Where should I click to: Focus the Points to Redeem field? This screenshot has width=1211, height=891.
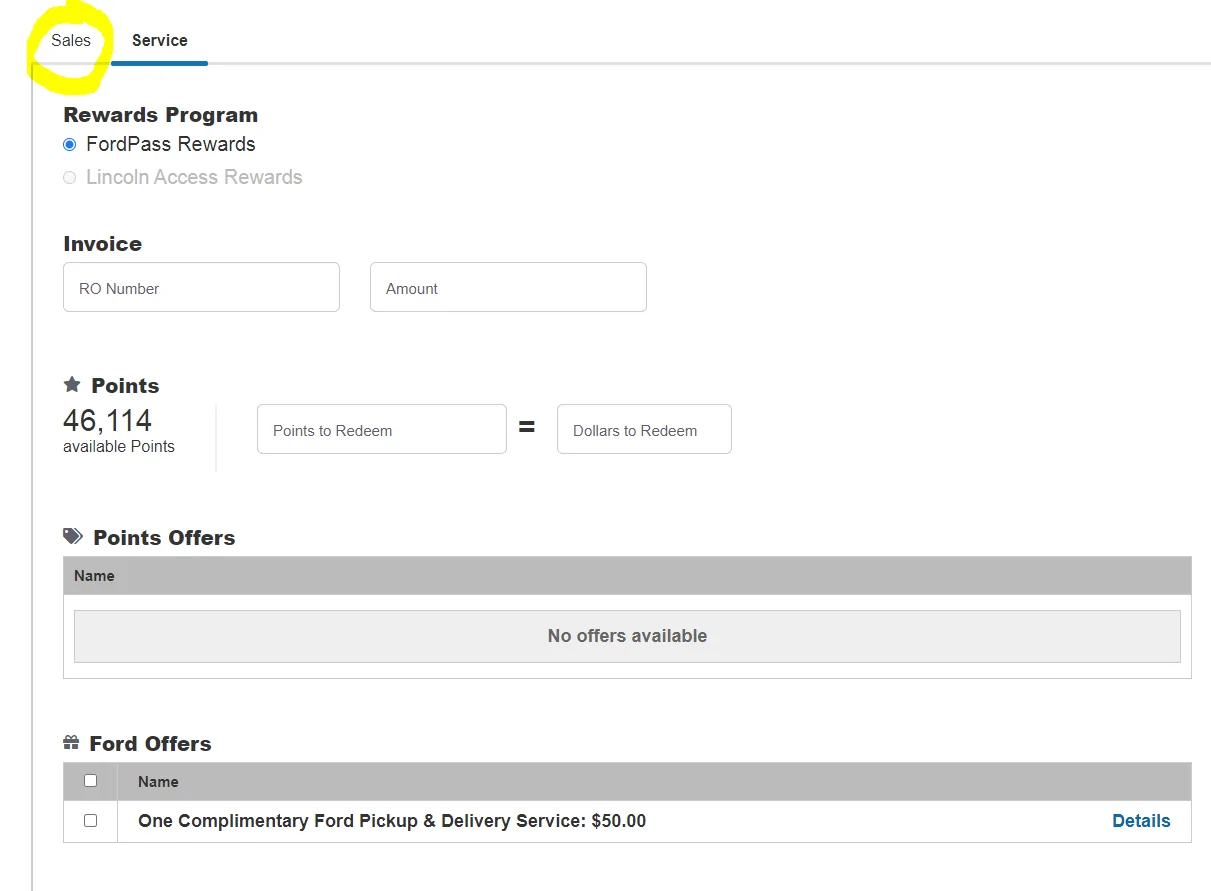point(382,430)
